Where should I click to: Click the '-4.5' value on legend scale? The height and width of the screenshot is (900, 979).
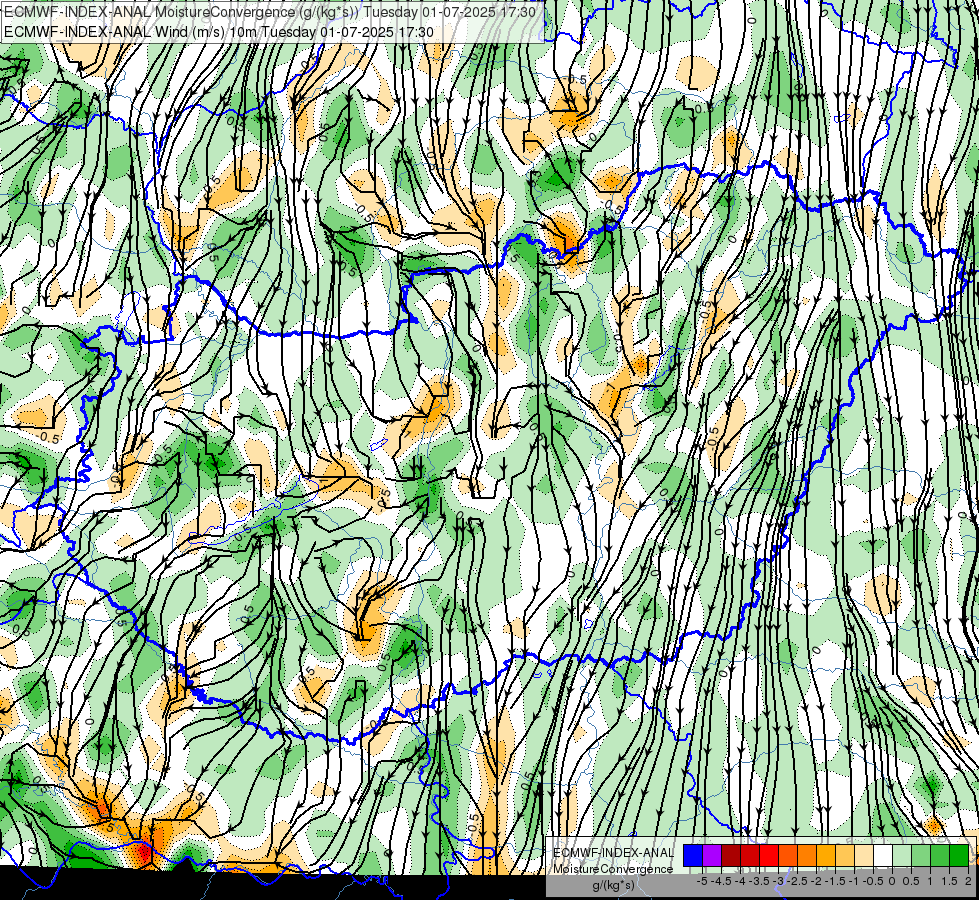point(723,881)
